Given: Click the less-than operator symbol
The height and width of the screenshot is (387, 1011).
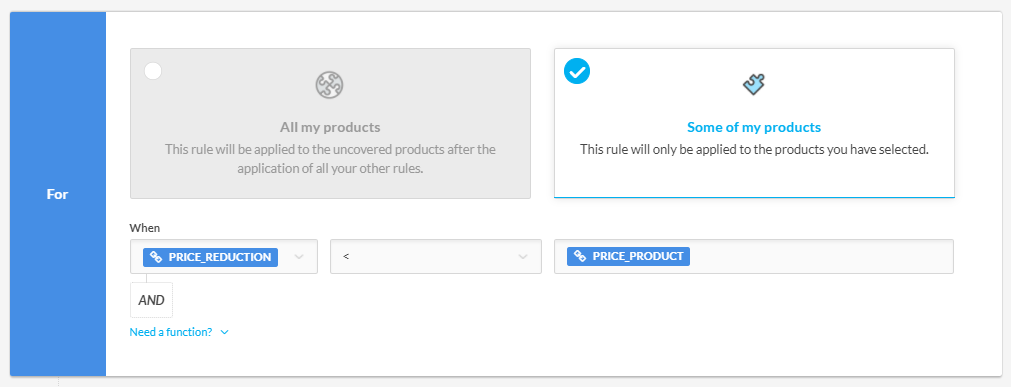Looking at the screenshot, I should pyautogui.click(x=346, y=257).
